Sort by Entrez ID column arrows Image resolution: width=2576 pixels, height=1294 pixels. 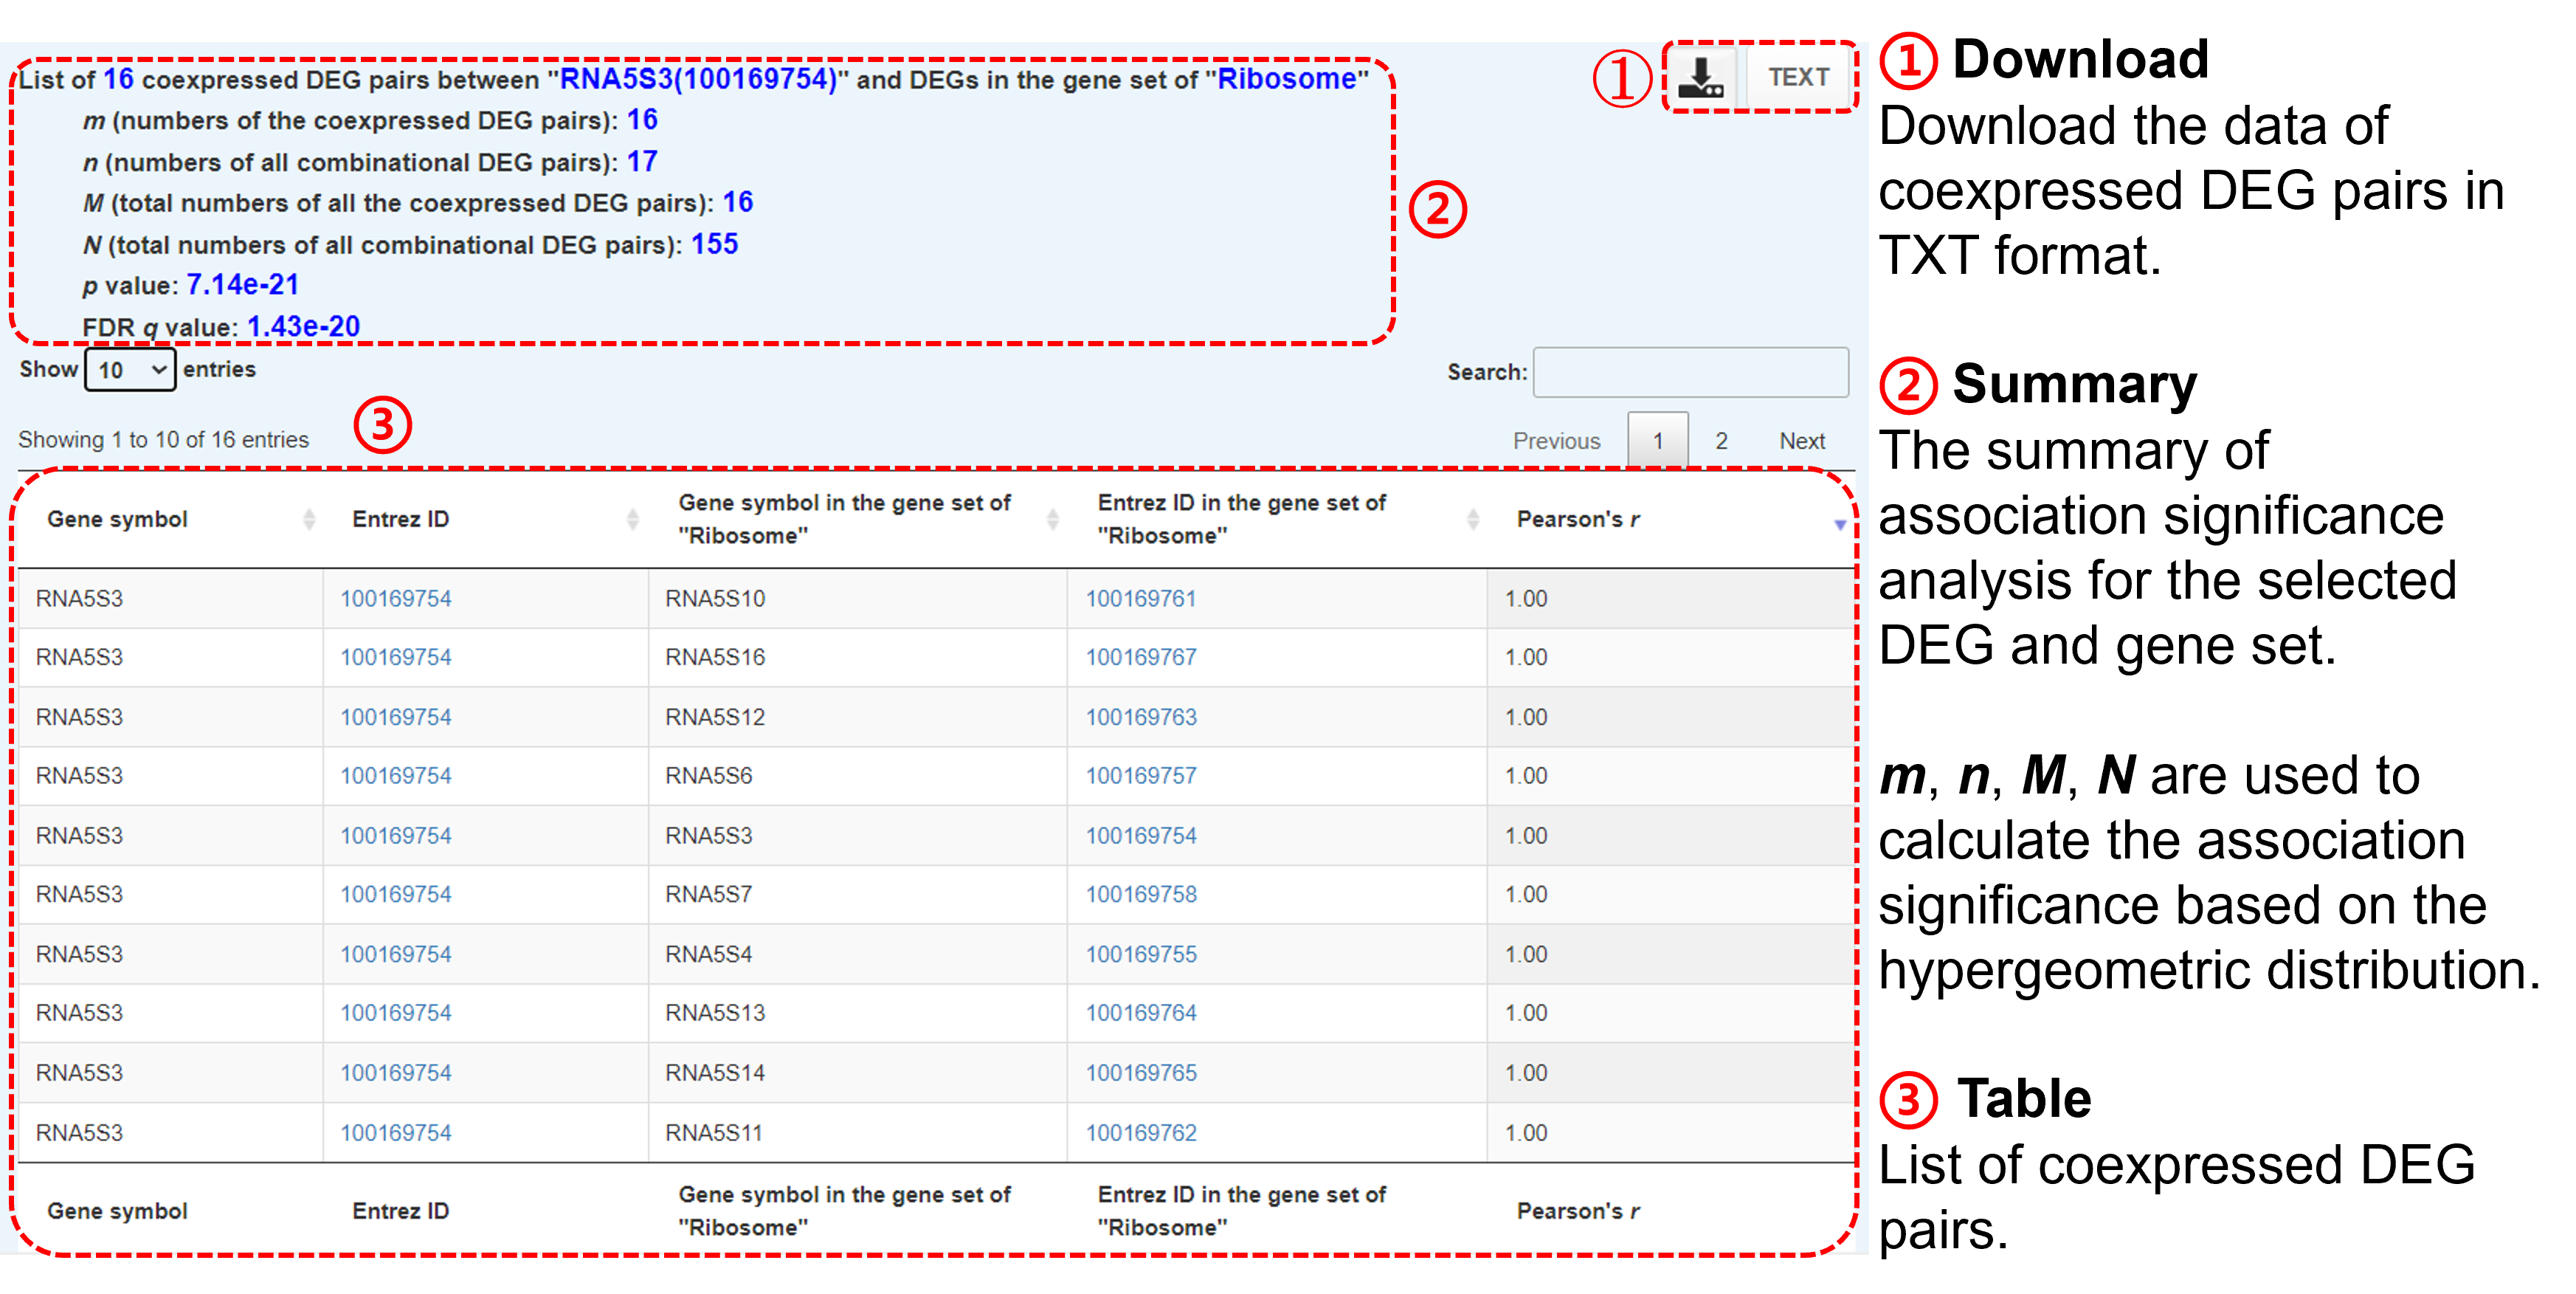click(632, 519)
